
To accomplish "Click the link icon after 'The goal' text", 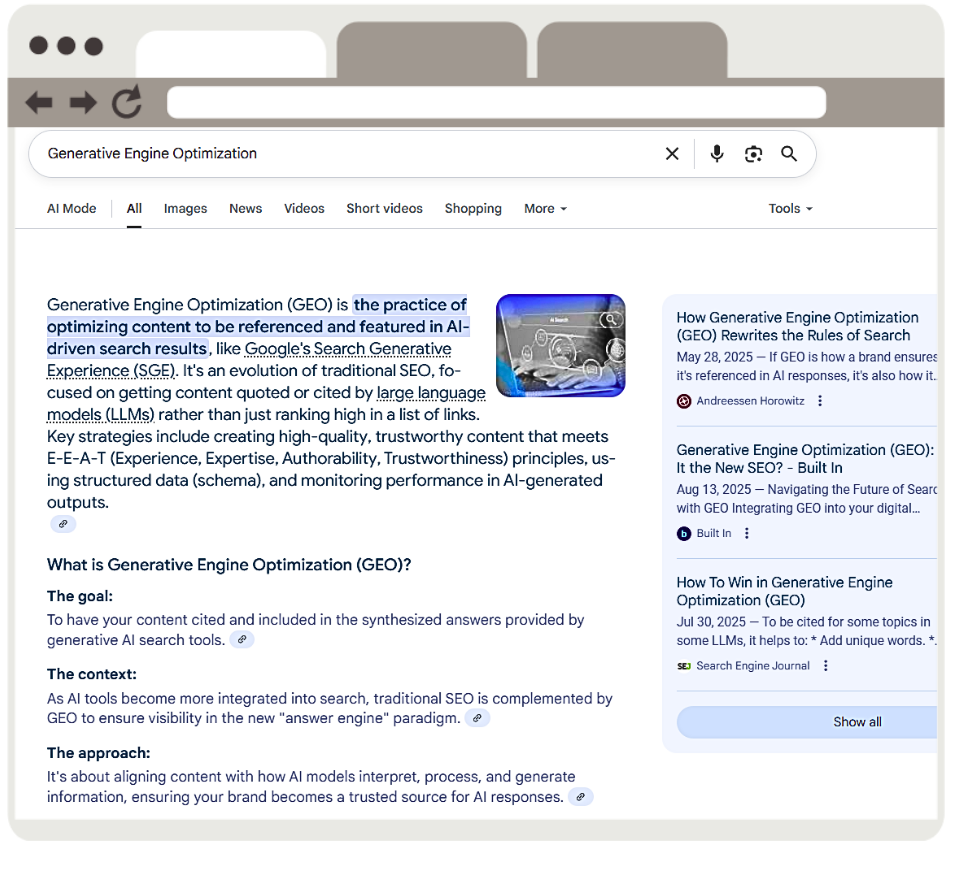I will [x=241, y=639].
